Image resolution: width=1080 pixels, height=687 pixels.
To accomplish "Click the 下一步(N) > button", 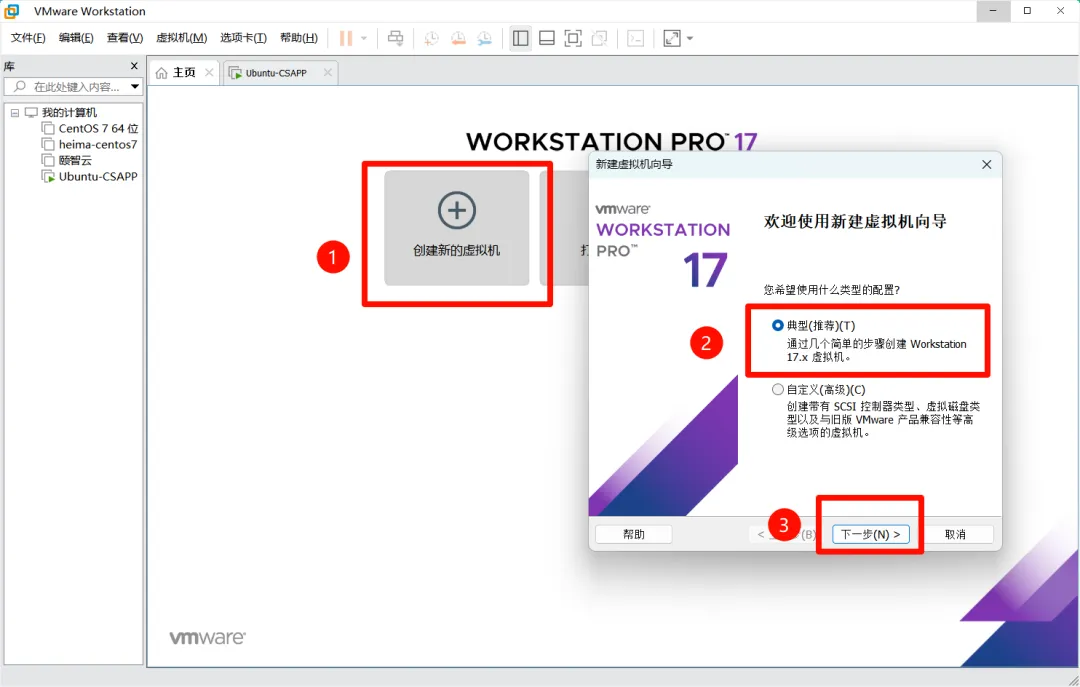I will click(870, 534).
